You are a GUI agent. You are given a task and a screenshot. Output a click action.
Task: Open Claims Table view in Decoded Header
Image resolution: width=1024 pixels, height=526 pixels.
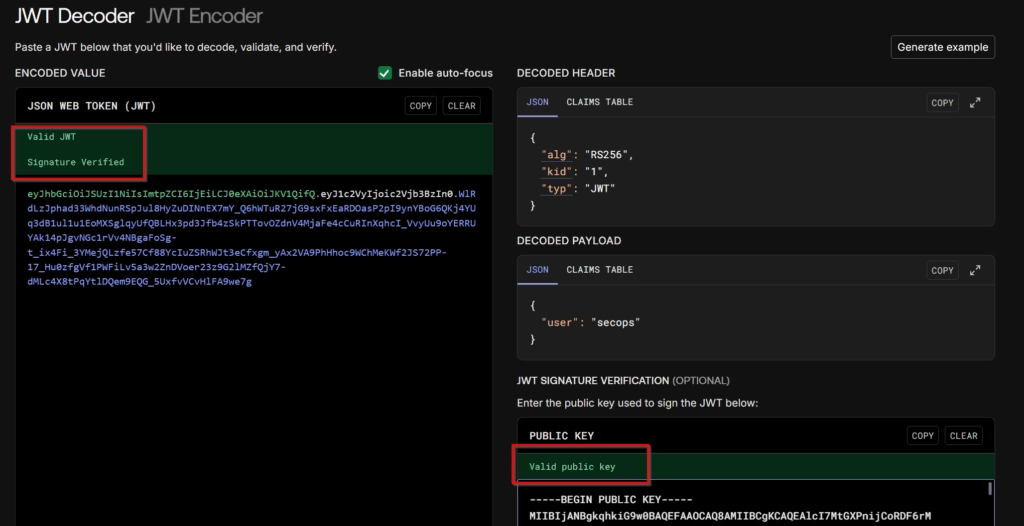(599, 102)
